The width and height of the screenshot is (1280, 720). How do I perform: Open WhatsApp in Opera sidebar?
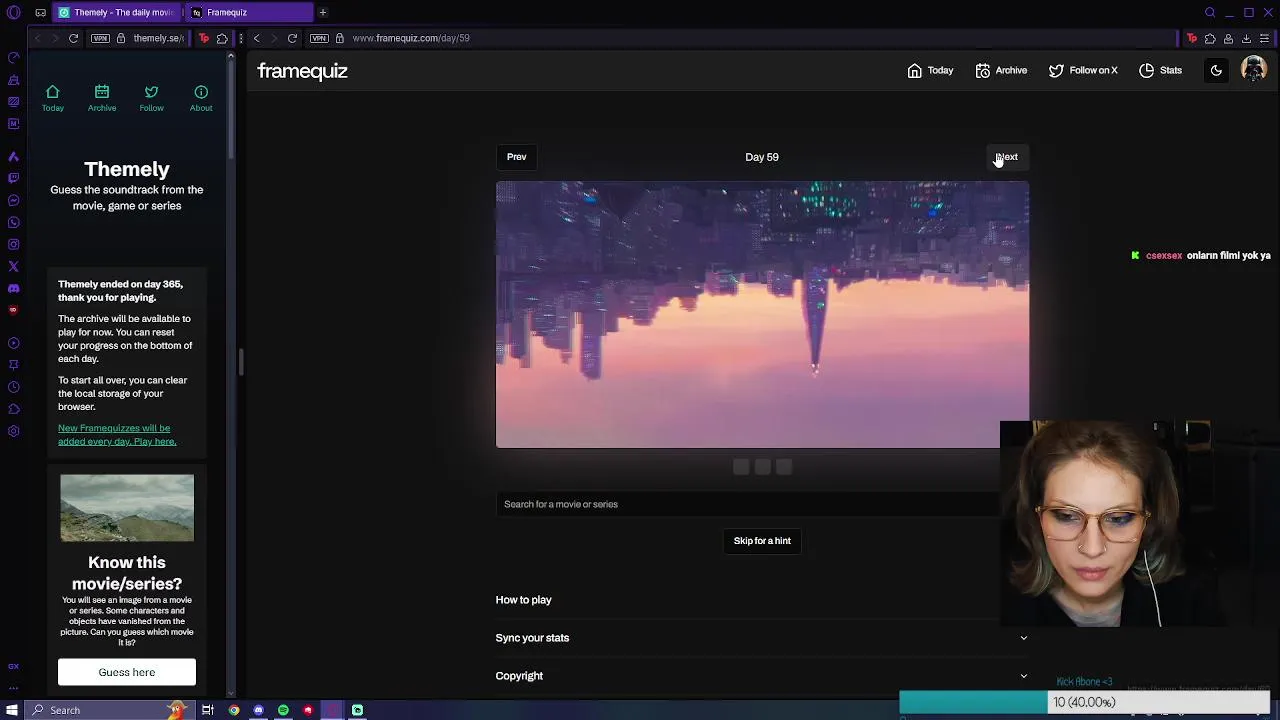point(13,222)
